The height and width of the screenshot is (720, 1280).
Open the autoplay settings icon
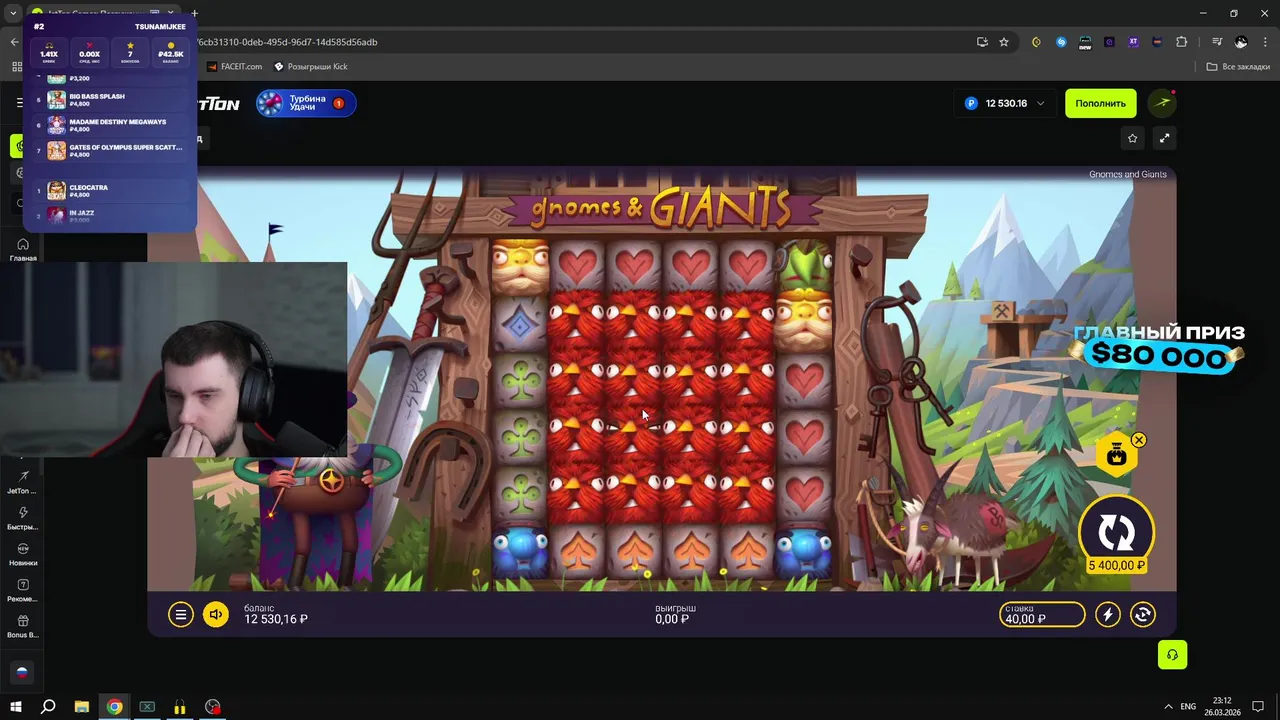point(1143,615)
